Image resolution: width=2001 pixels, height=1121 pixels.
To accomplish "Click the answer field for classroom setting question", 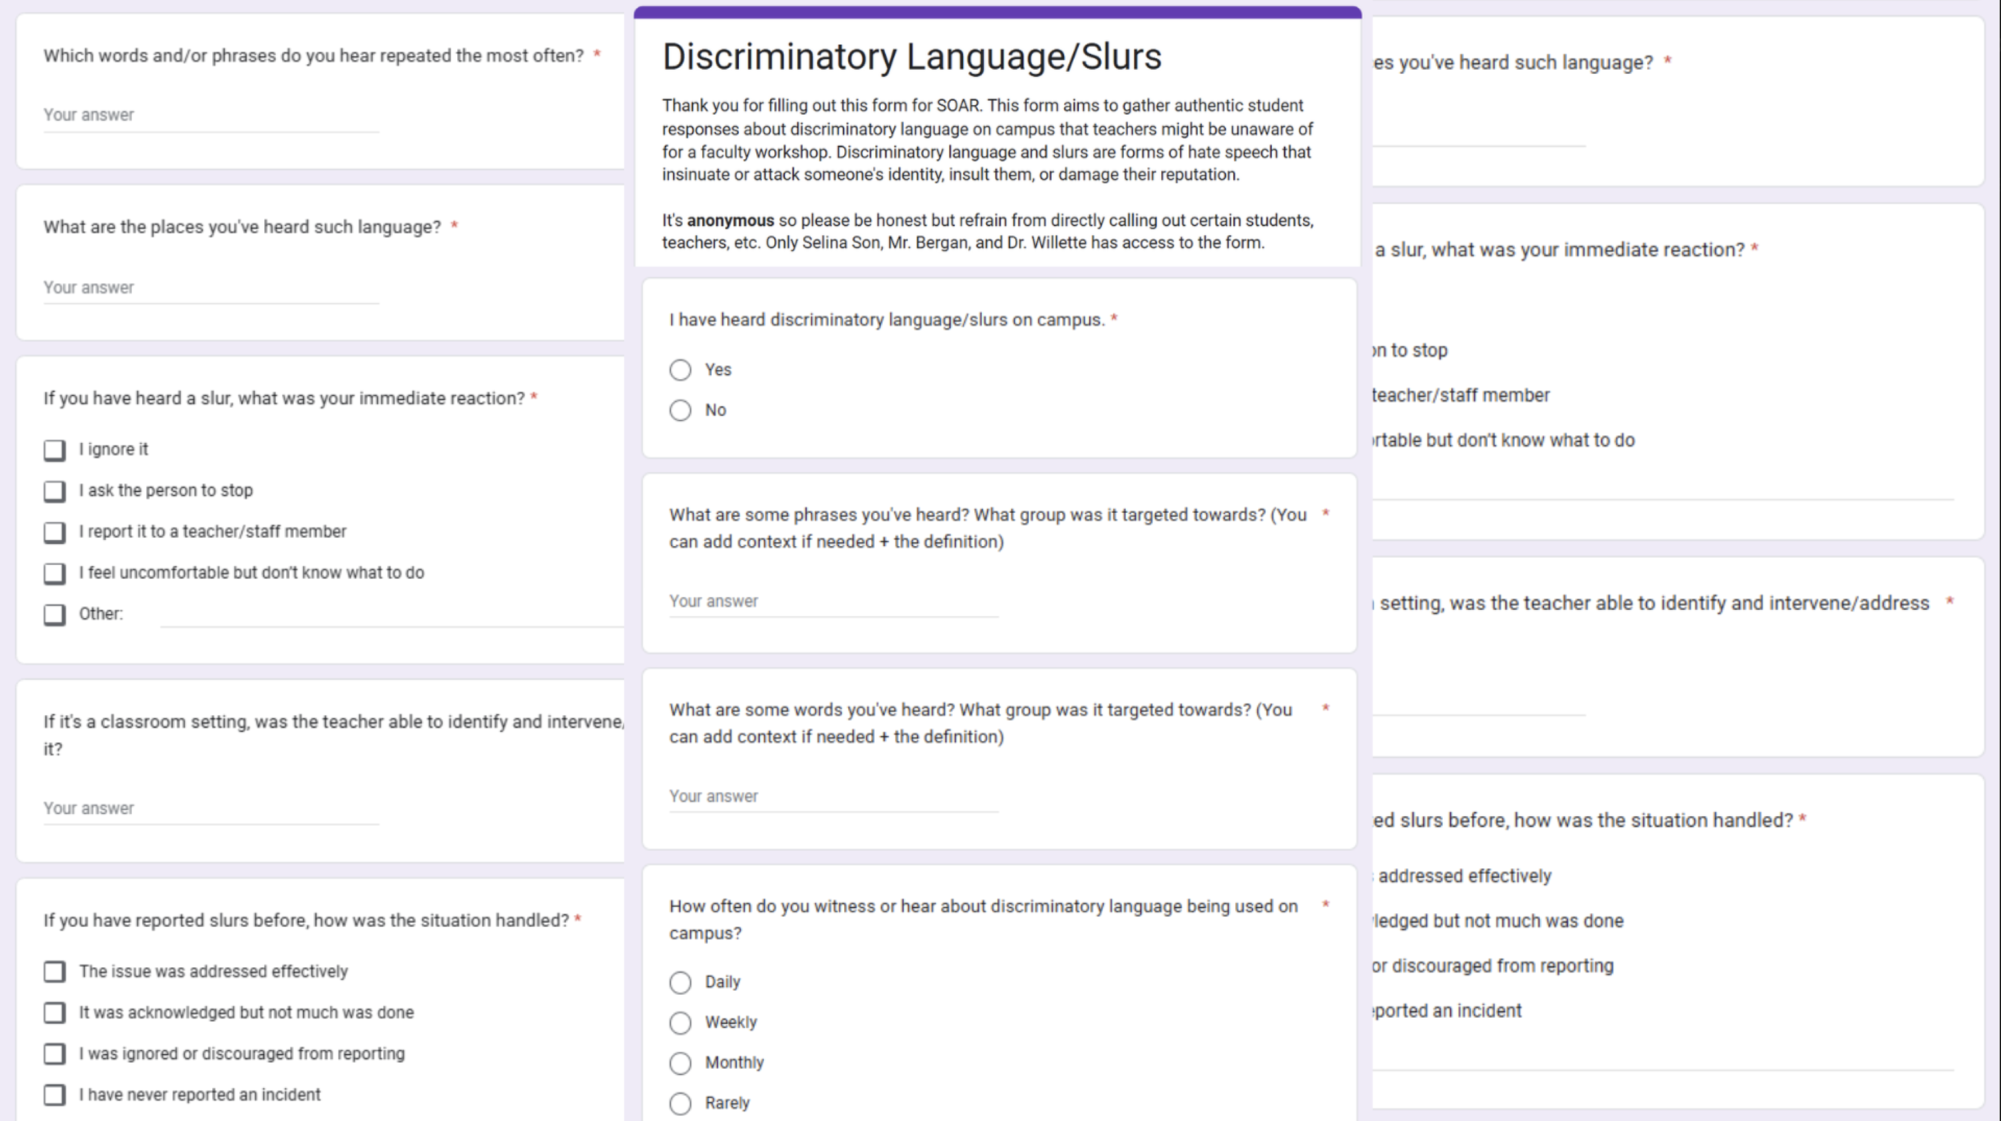I will coord(211,808).
